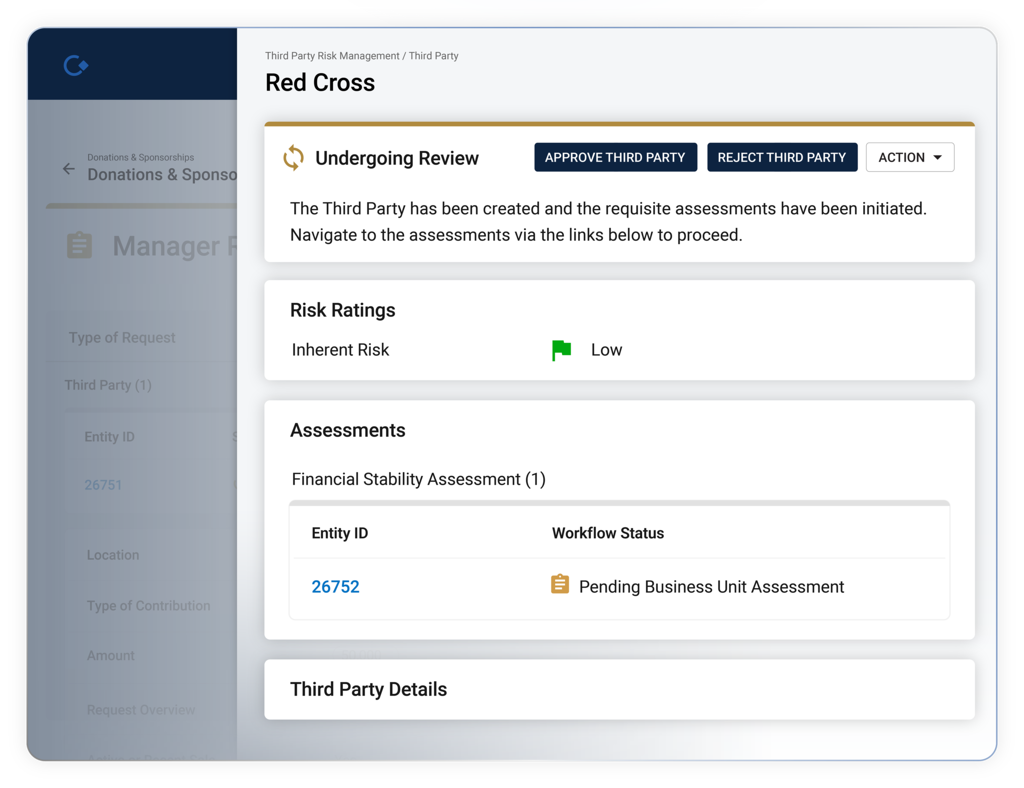Screen dimensions: 1024x788
Task: Click the green Low risk flag icon
Action: point(562,350)
